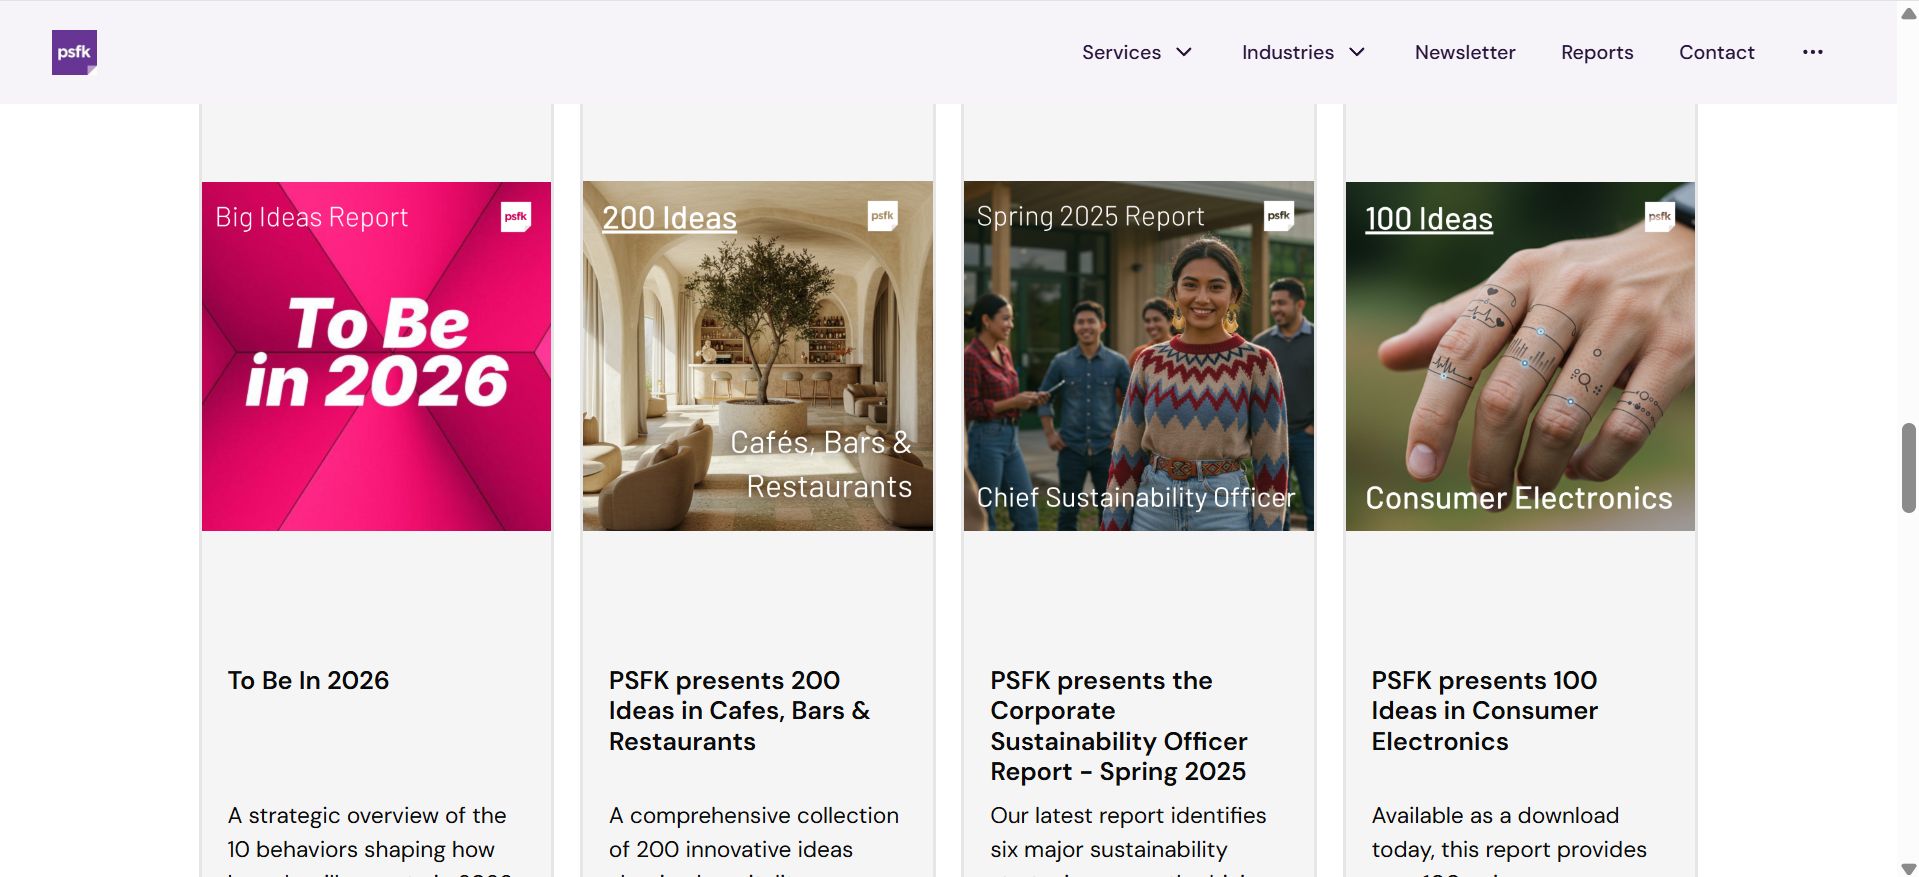
Task: Click the psfk badge on Spring 2025 Report cover
Action: pyautogui.click(x=1279, y=215)
